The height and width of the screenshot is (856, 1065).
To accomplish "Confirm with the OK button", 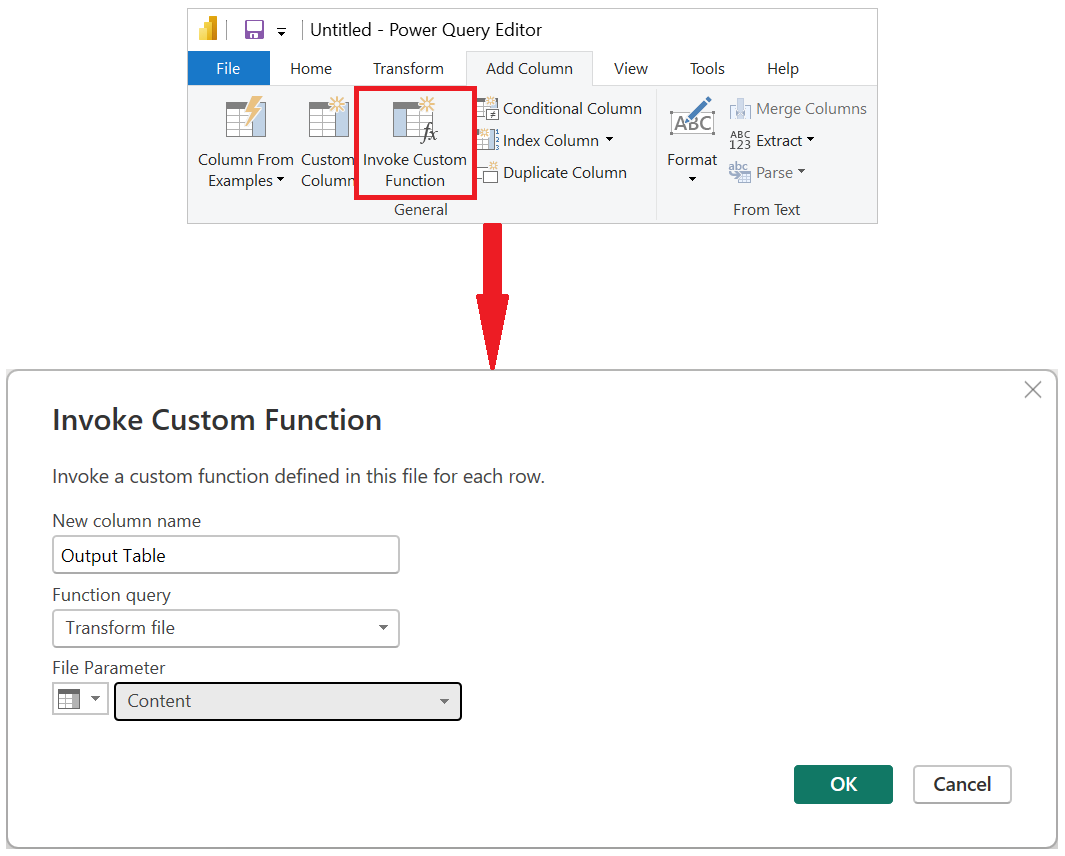I will coord(843,784).
